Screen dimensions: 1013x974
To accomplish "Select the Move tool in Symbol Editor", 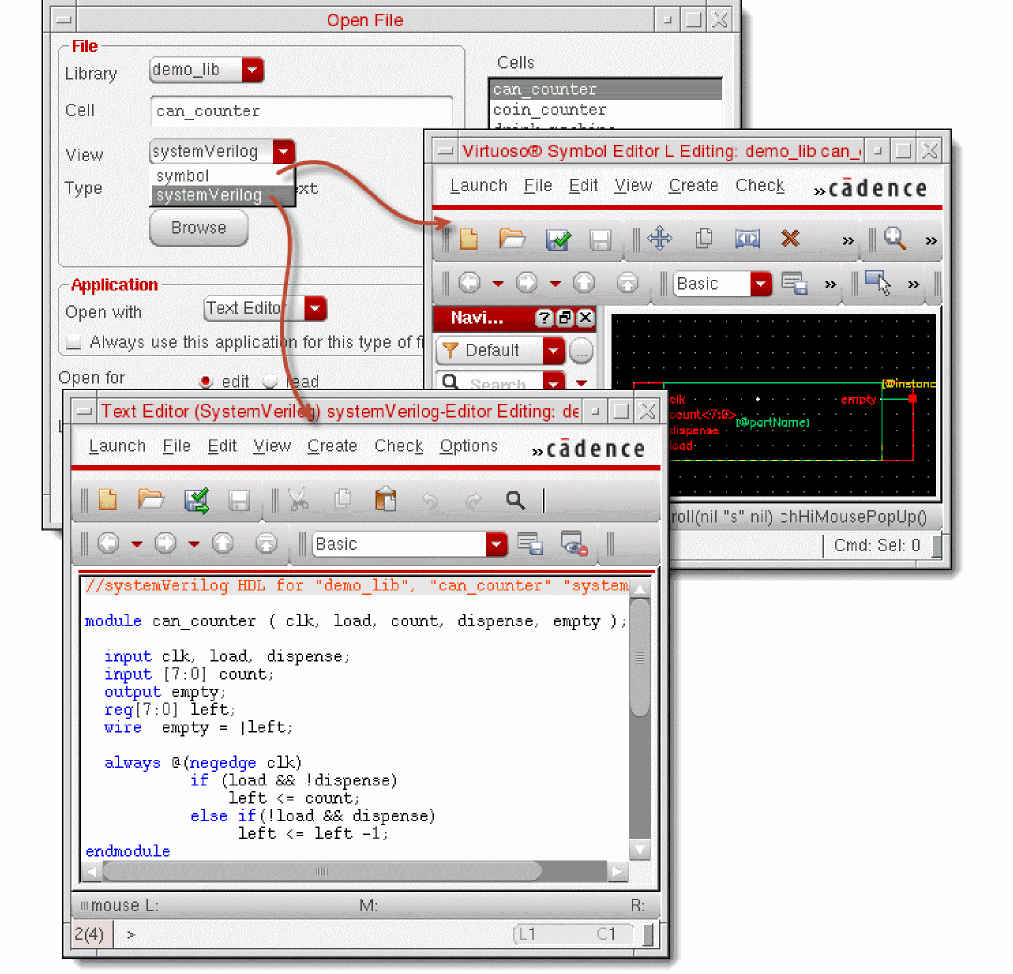I will [x=659, y=239].
